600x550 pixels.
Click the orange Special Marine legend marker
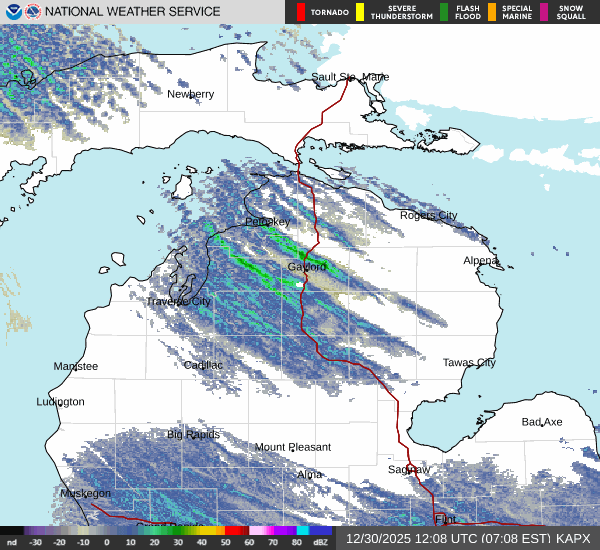pos(492,12)
